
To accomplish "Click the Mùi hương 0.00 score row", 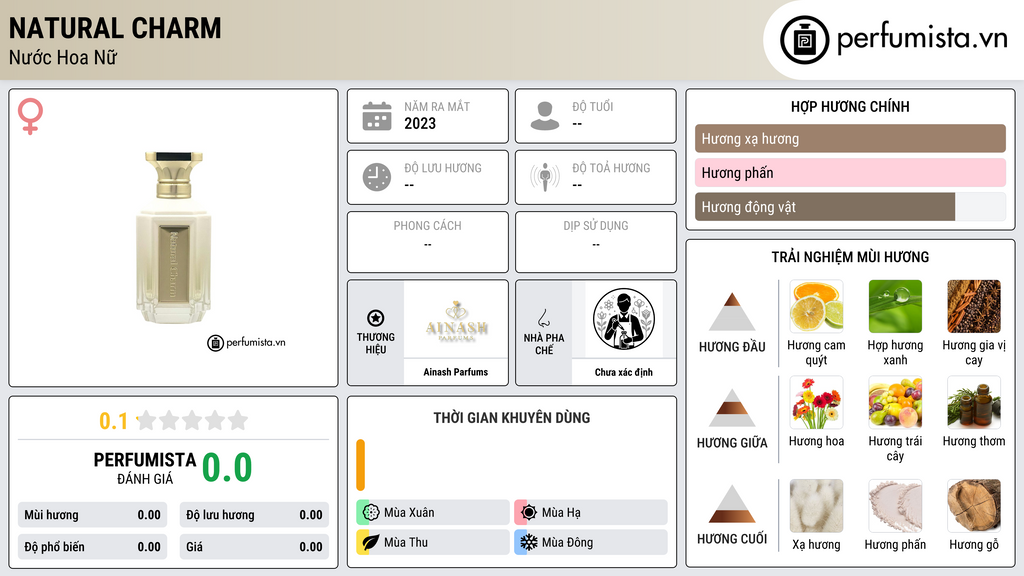I will tap(93, 515).
